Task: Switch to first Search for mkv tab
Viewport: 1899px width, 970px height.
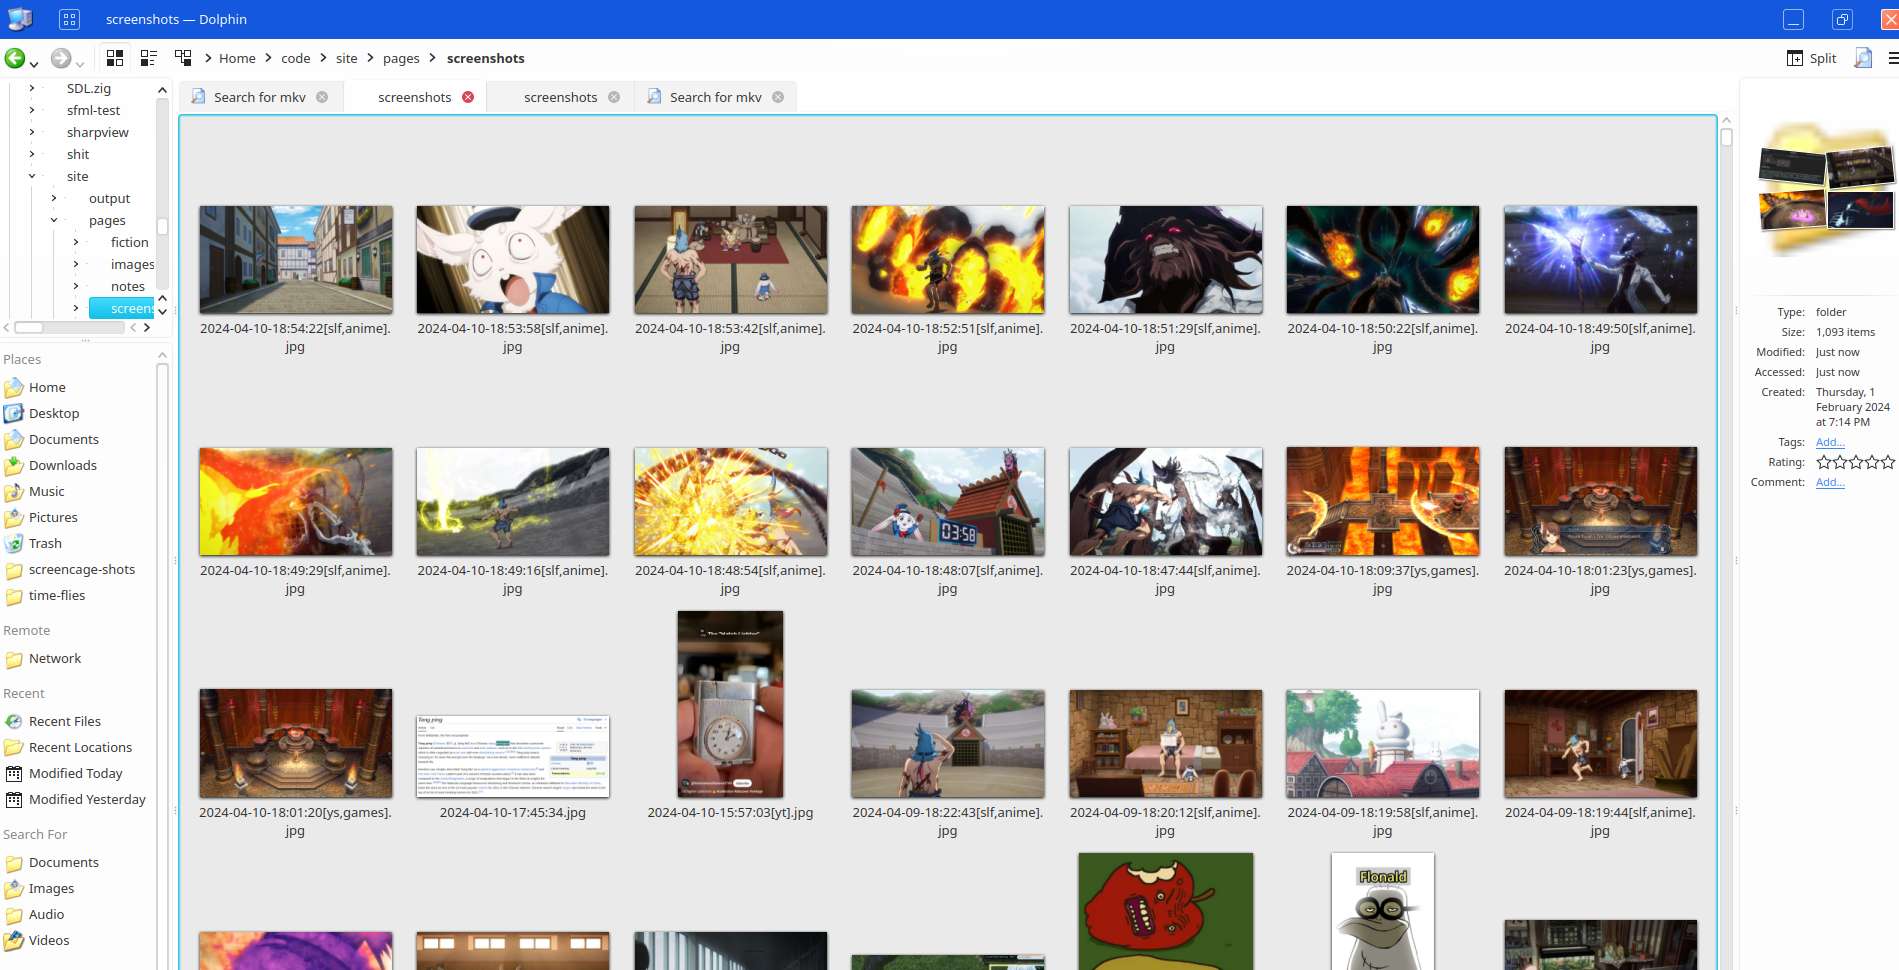Action: 260,97
